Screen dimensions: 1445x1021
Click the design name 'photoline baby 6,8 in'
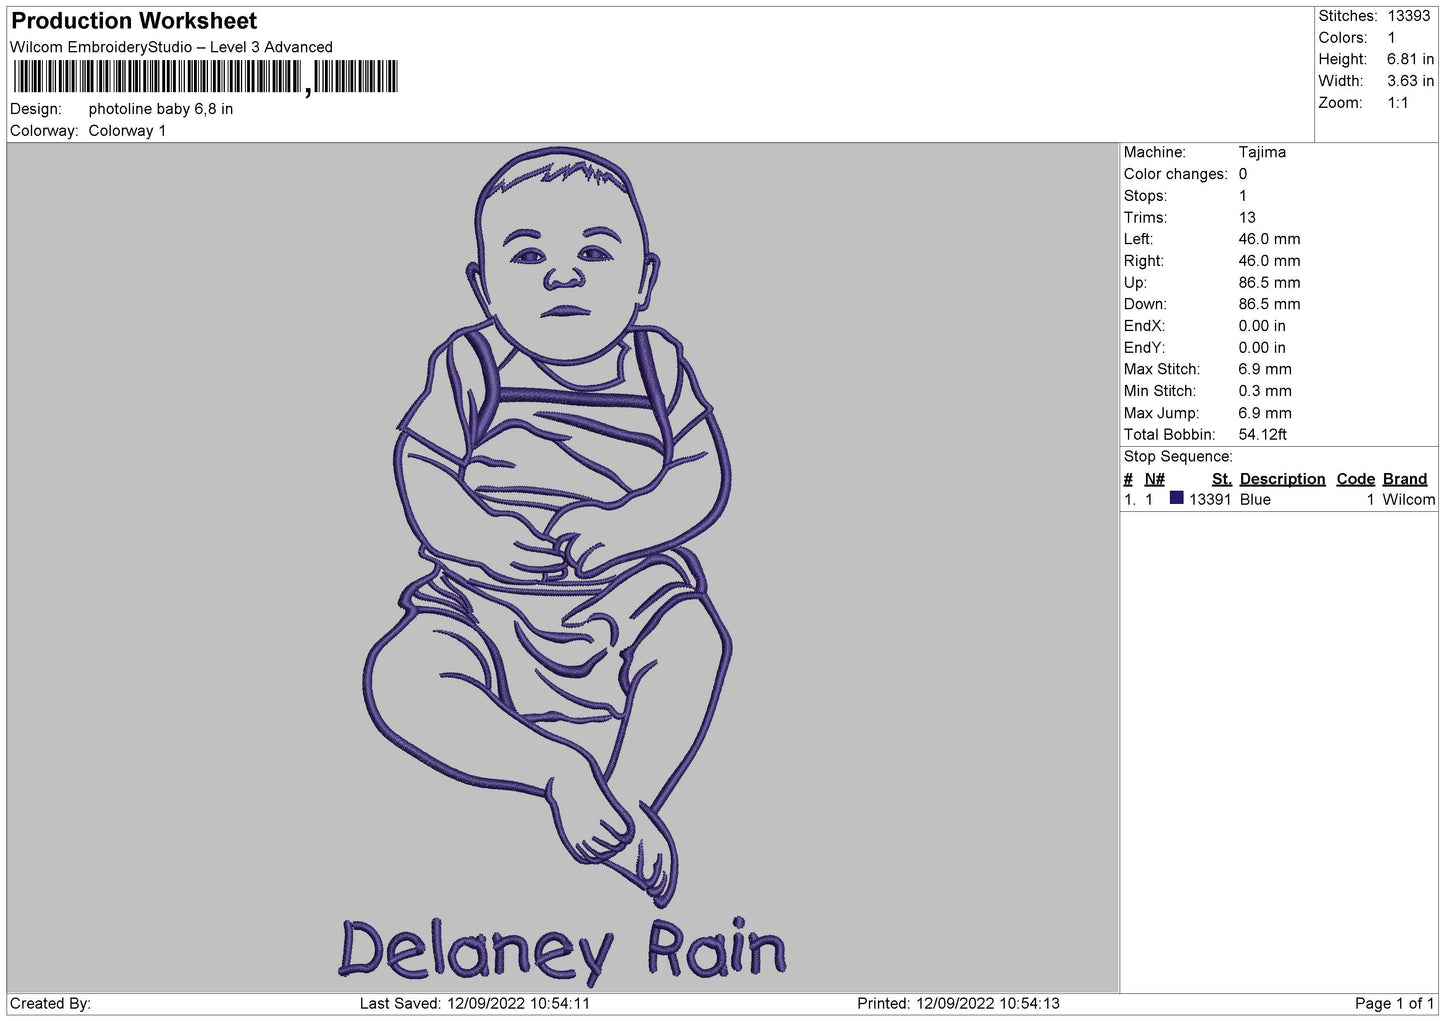point(161,109)
